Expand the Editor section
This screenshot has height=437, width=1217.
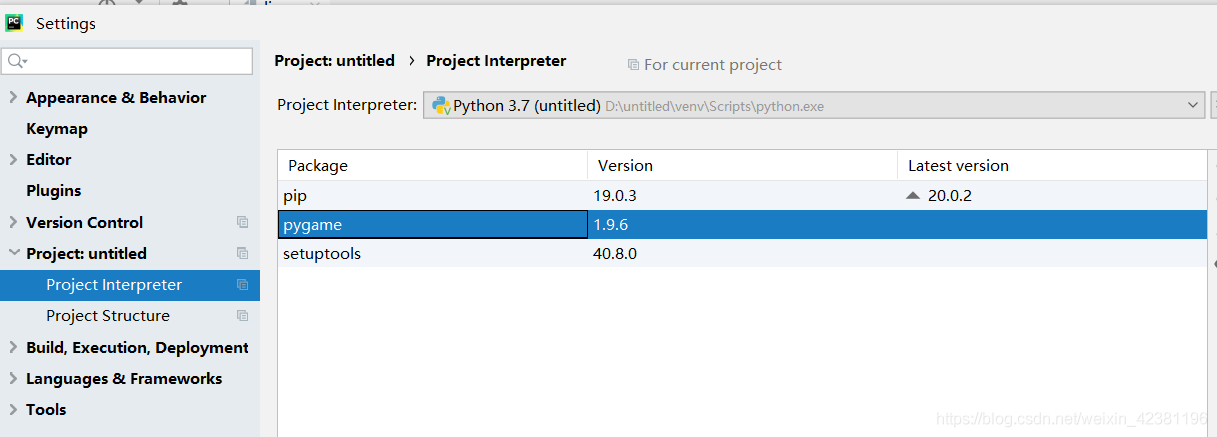[13, 159]
